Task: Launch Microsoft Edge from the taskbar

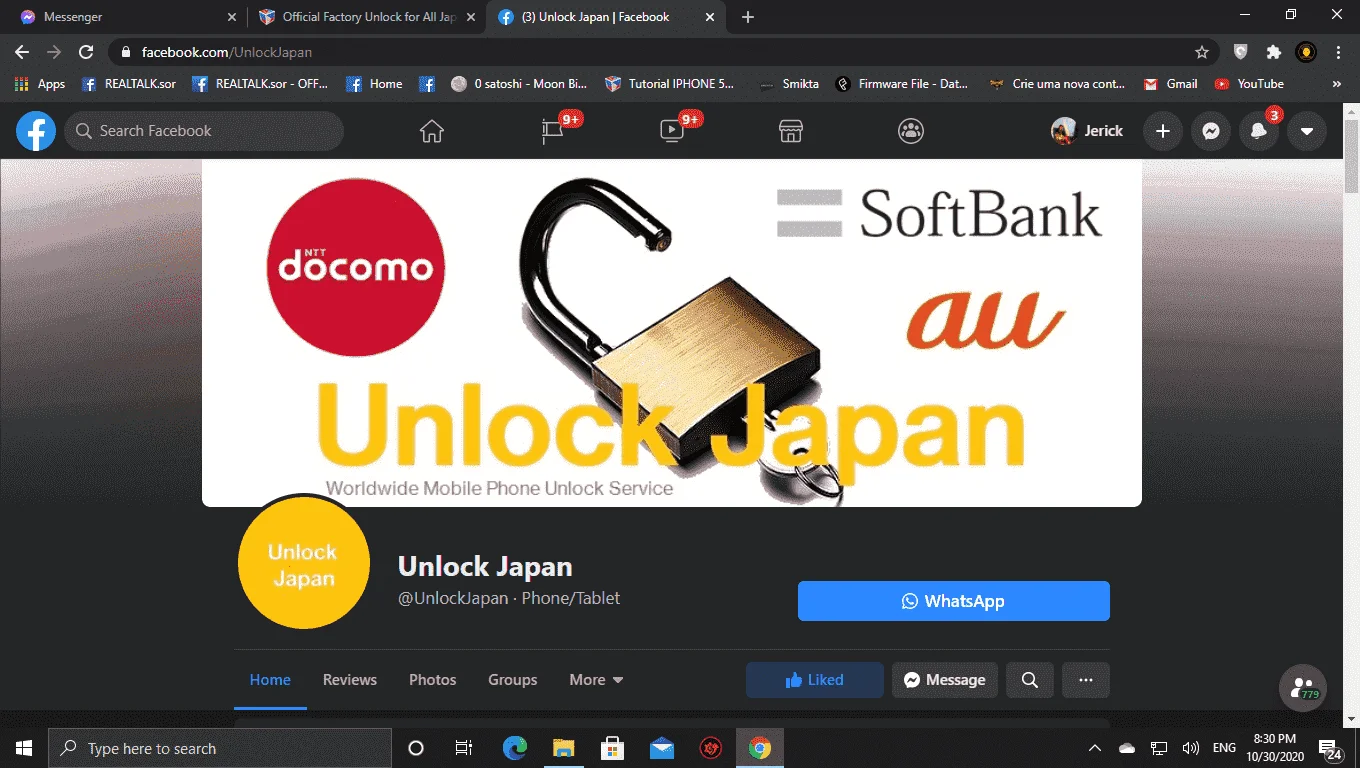Action: coord(515,748)
